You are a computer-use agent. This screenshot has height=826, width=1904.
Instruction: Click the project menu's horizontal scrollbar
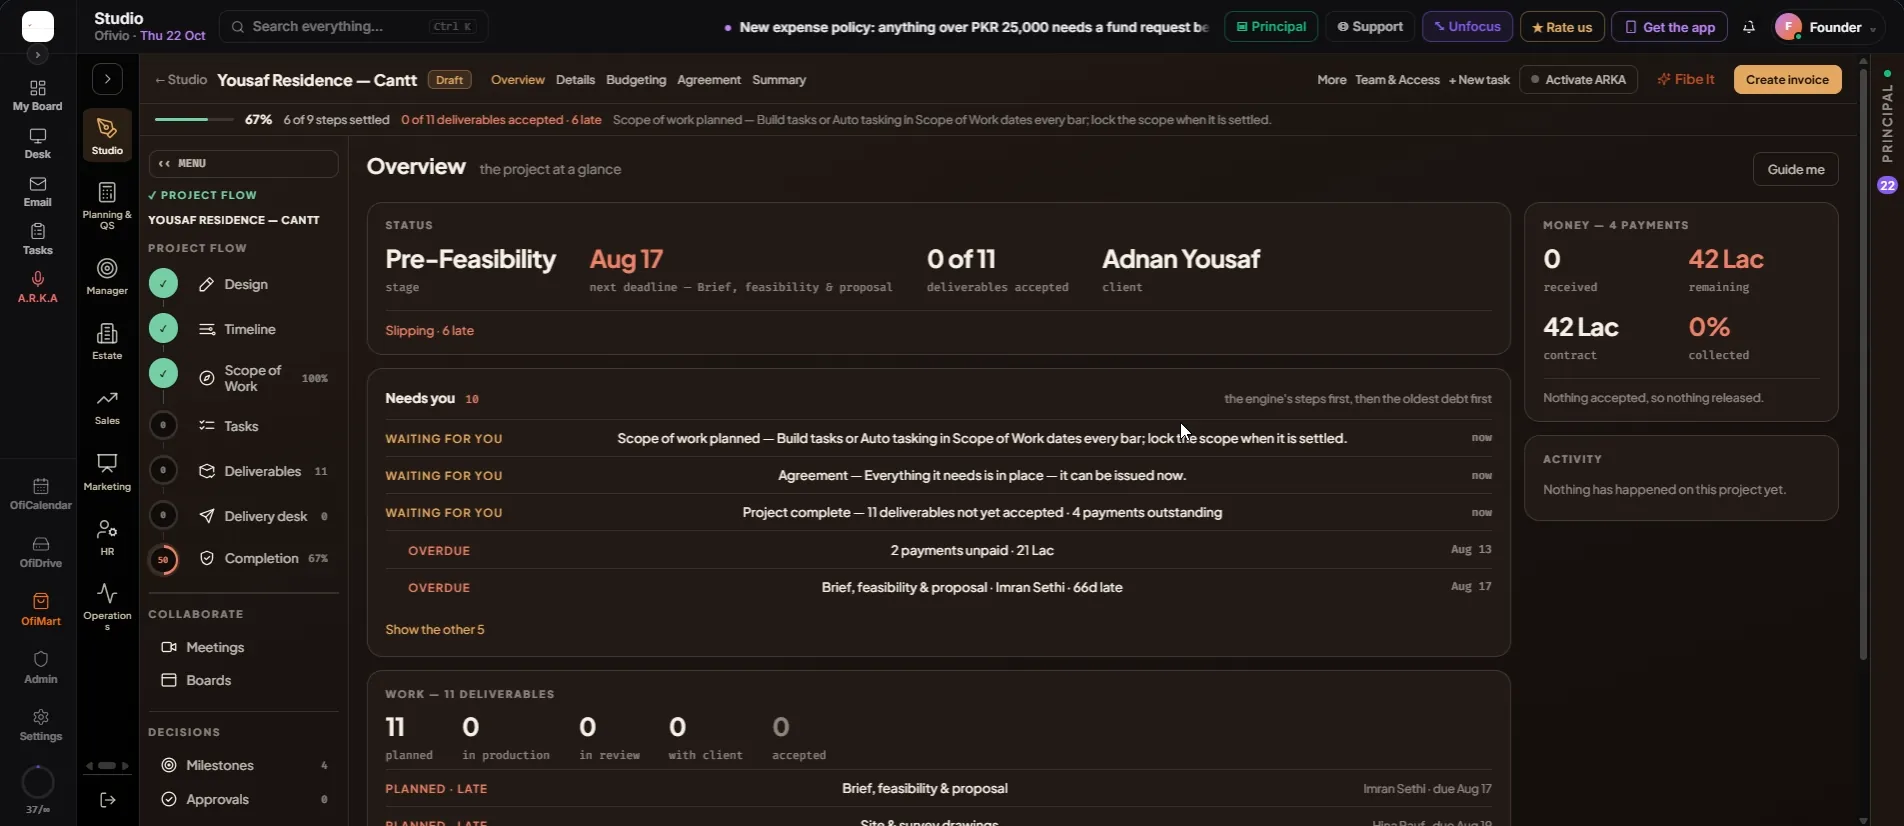[x=107, y=766]
